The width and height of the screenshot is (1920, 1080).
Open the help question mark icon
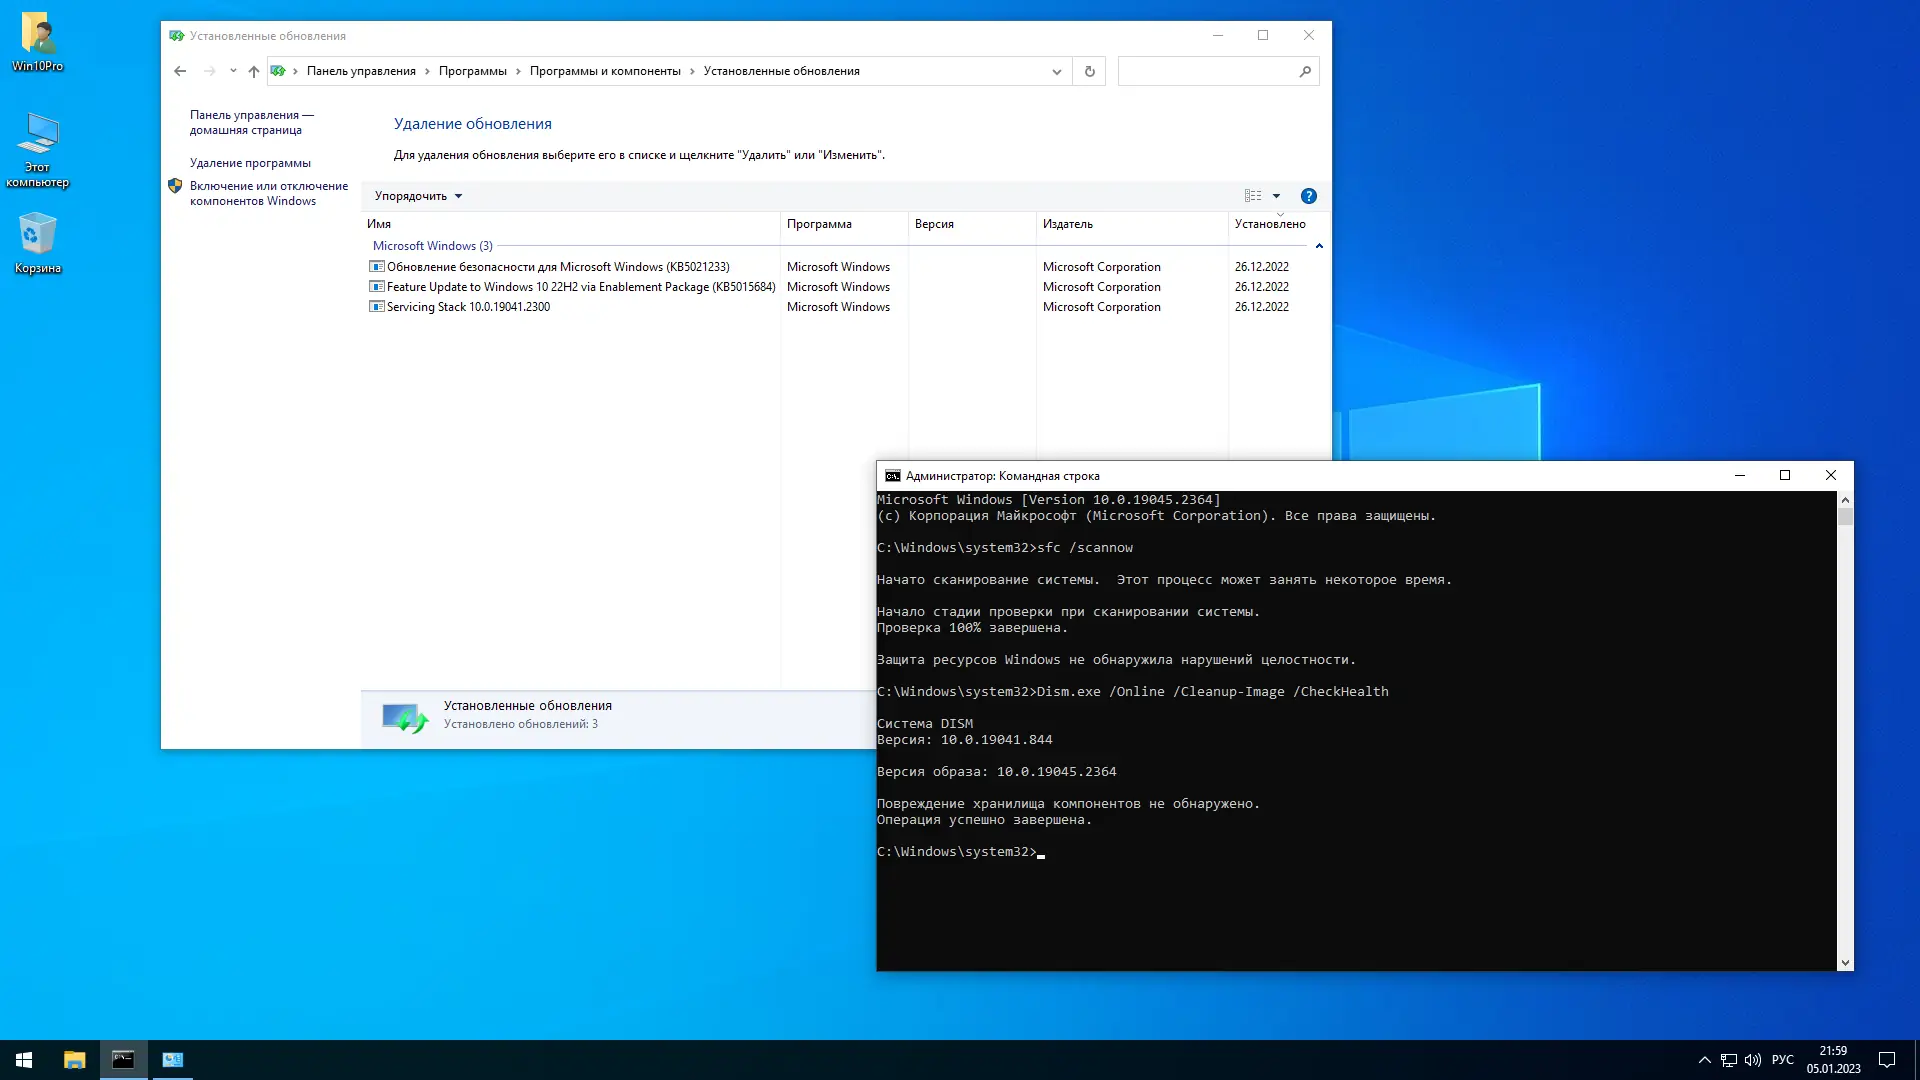(1308, 196)
